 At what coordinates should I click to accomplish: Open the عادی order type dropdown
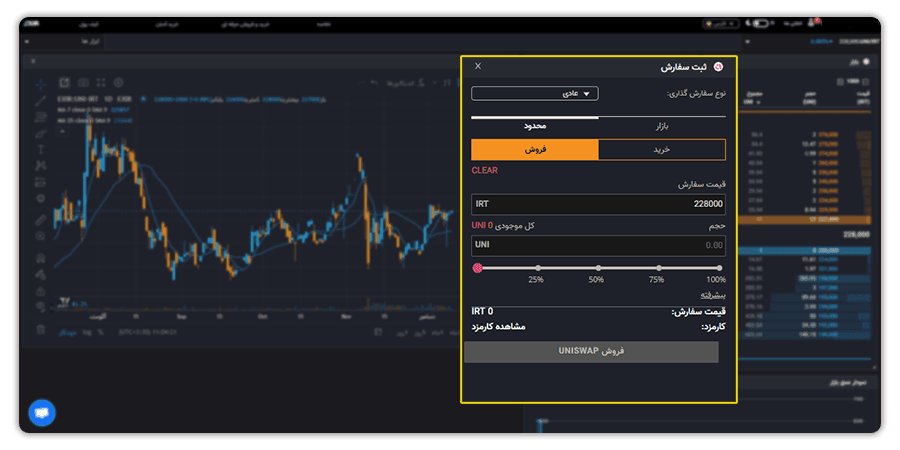pos(535,94)
